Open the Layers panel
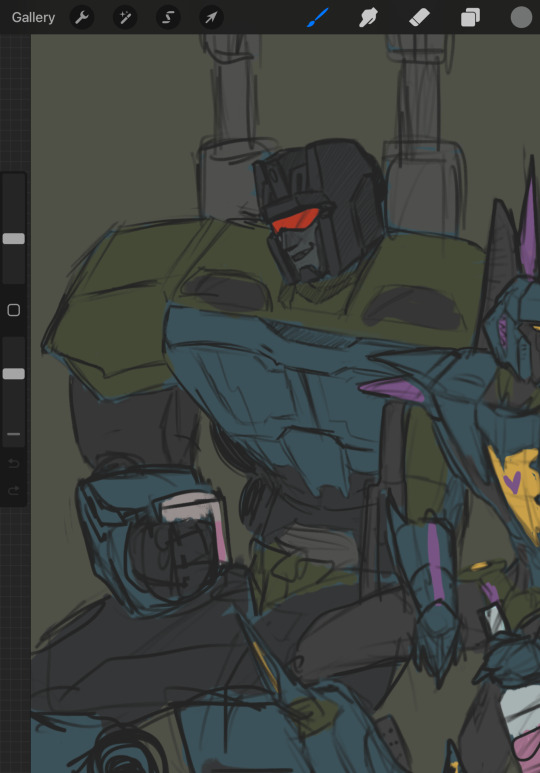Screen dimensions: 540x773 pos(470,18)
